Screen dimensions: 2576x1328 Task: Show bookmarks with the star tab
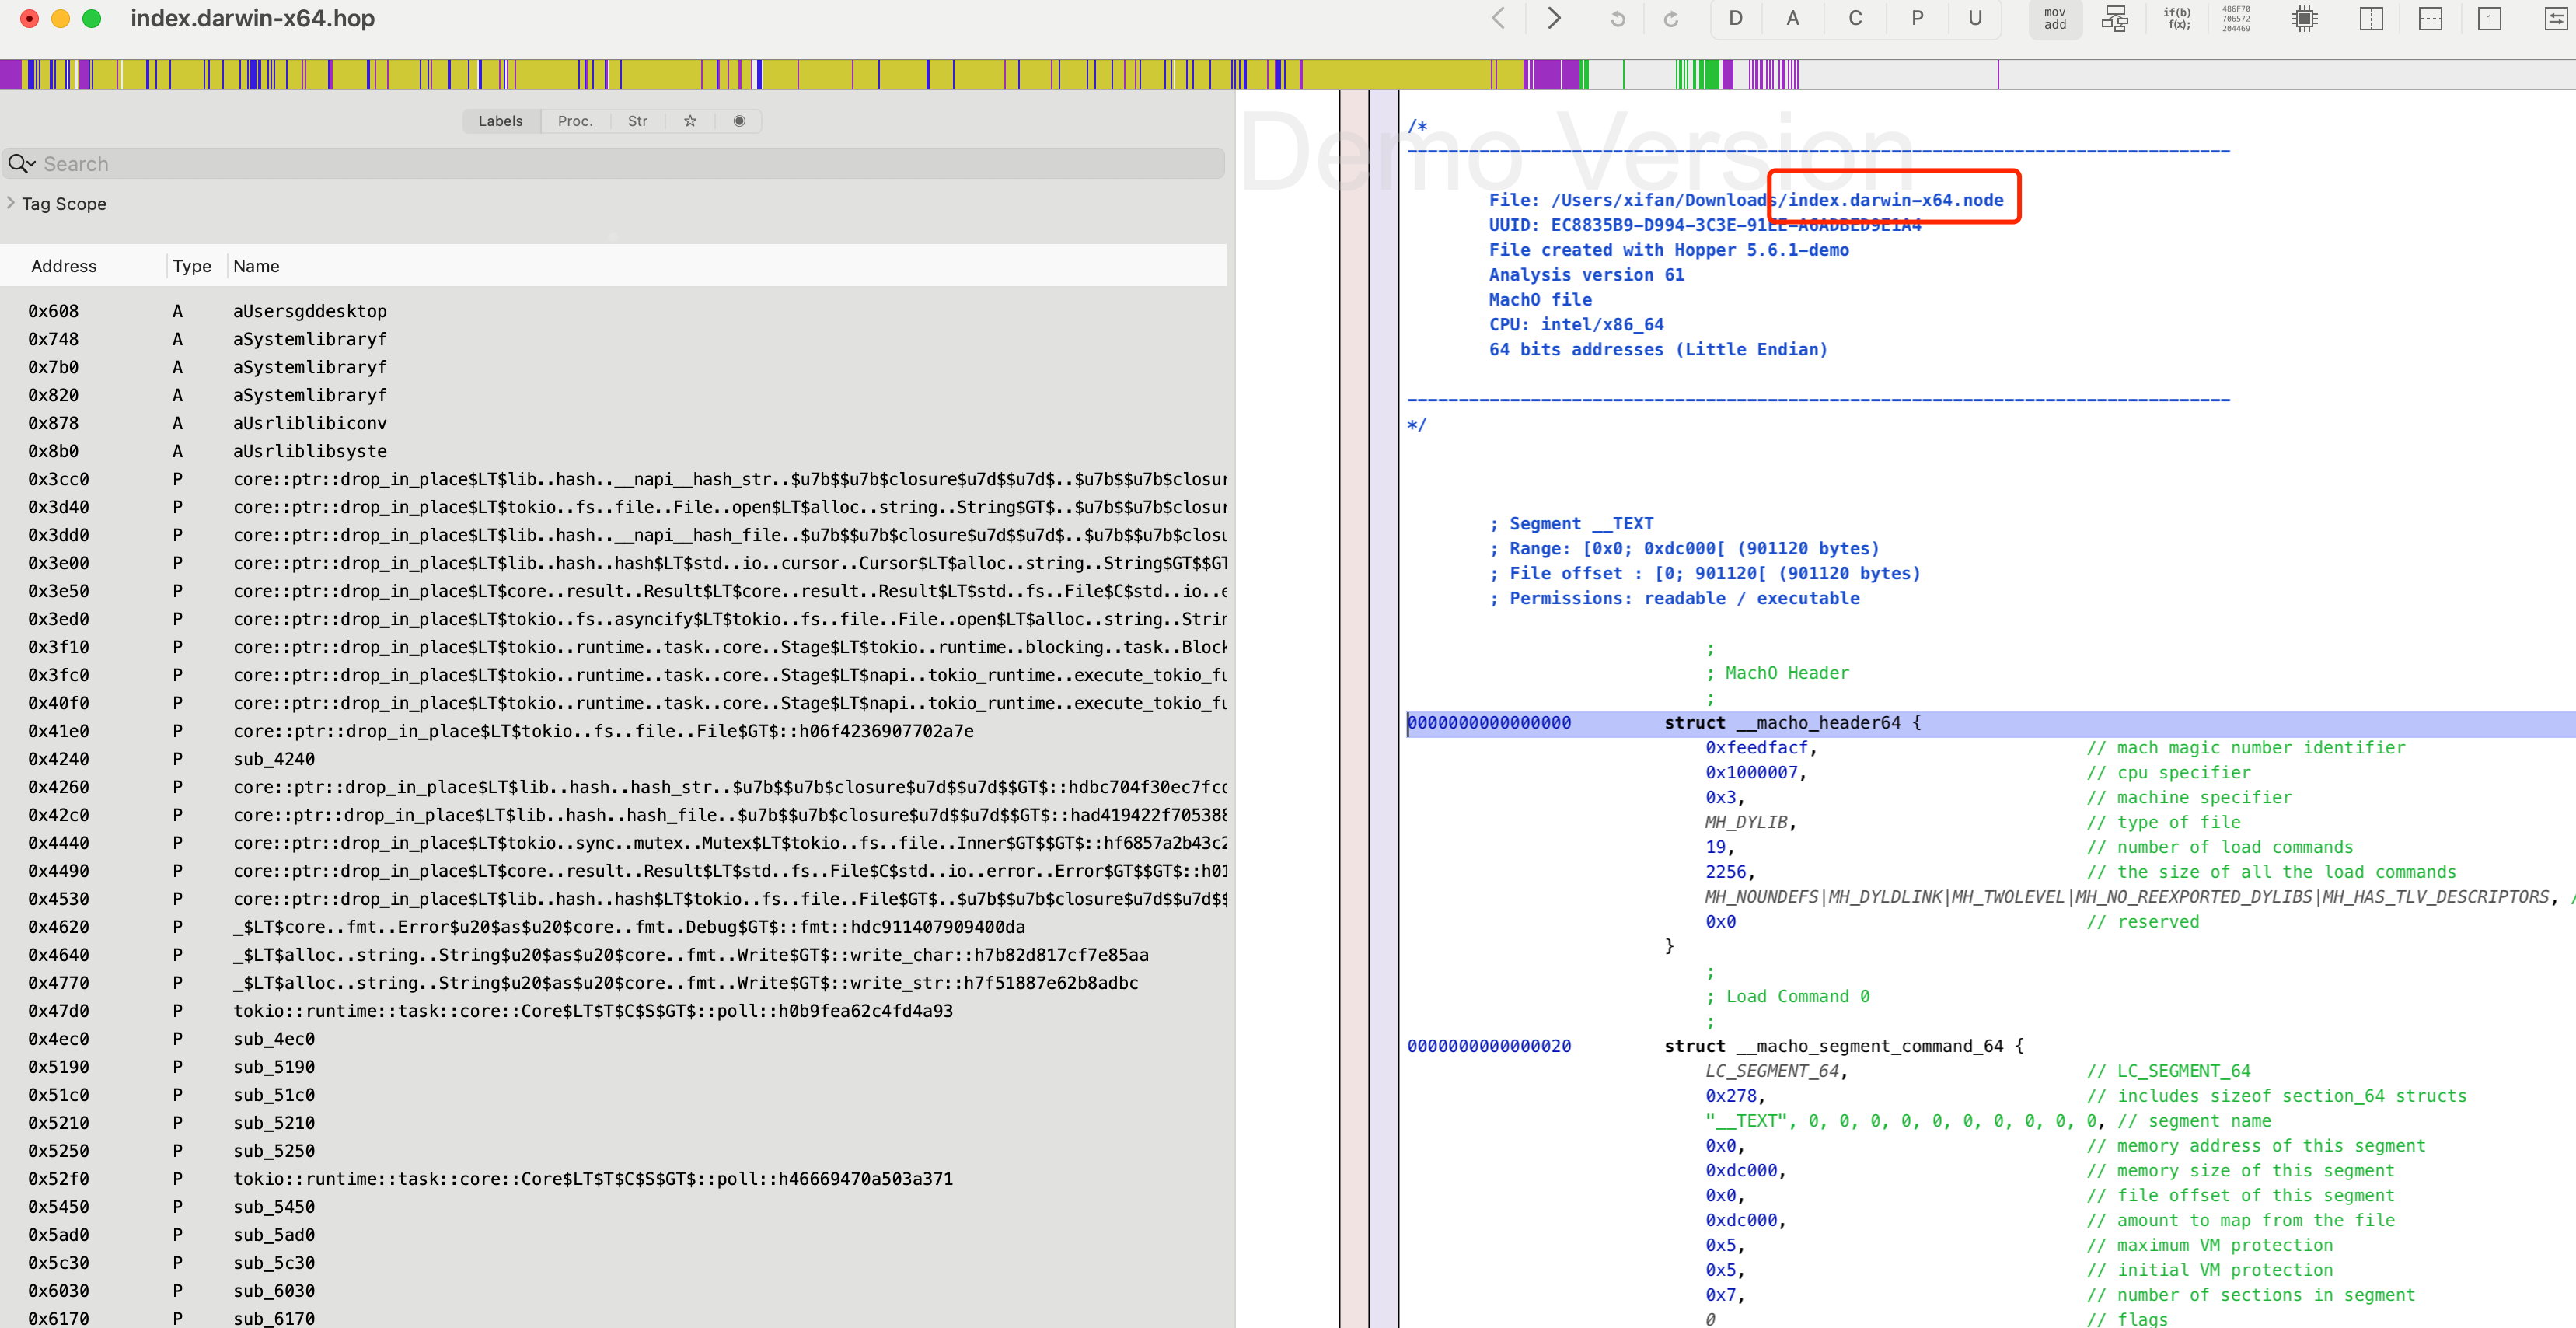pos(690,121)
